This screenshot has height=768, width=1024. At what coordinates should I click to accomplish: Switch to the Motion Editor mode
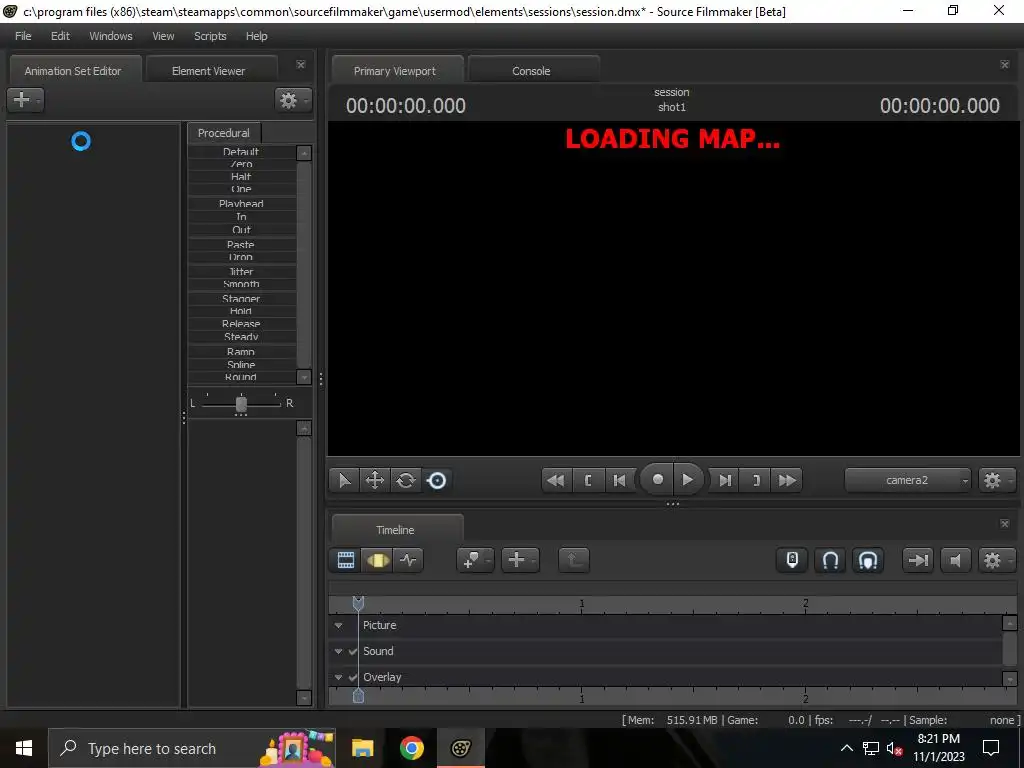[377, 560]
